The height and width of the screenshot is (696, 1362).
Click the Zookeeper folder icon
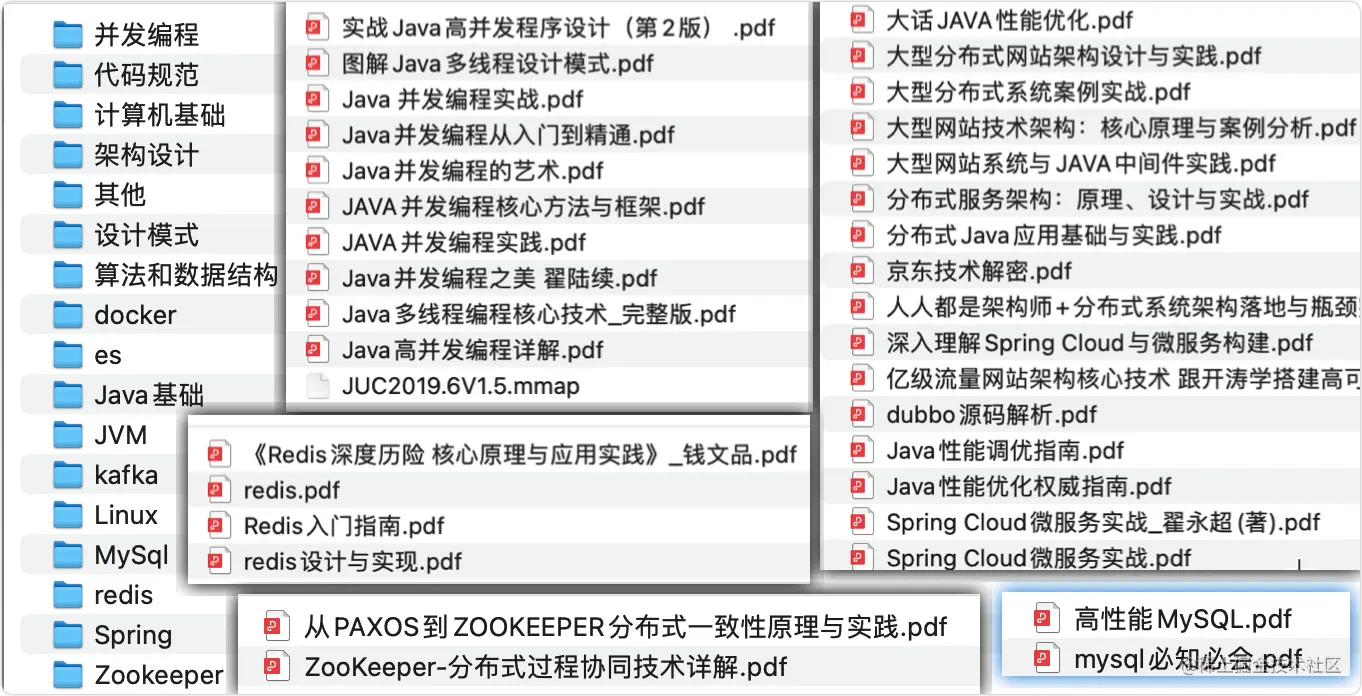[x=68, y=675]
